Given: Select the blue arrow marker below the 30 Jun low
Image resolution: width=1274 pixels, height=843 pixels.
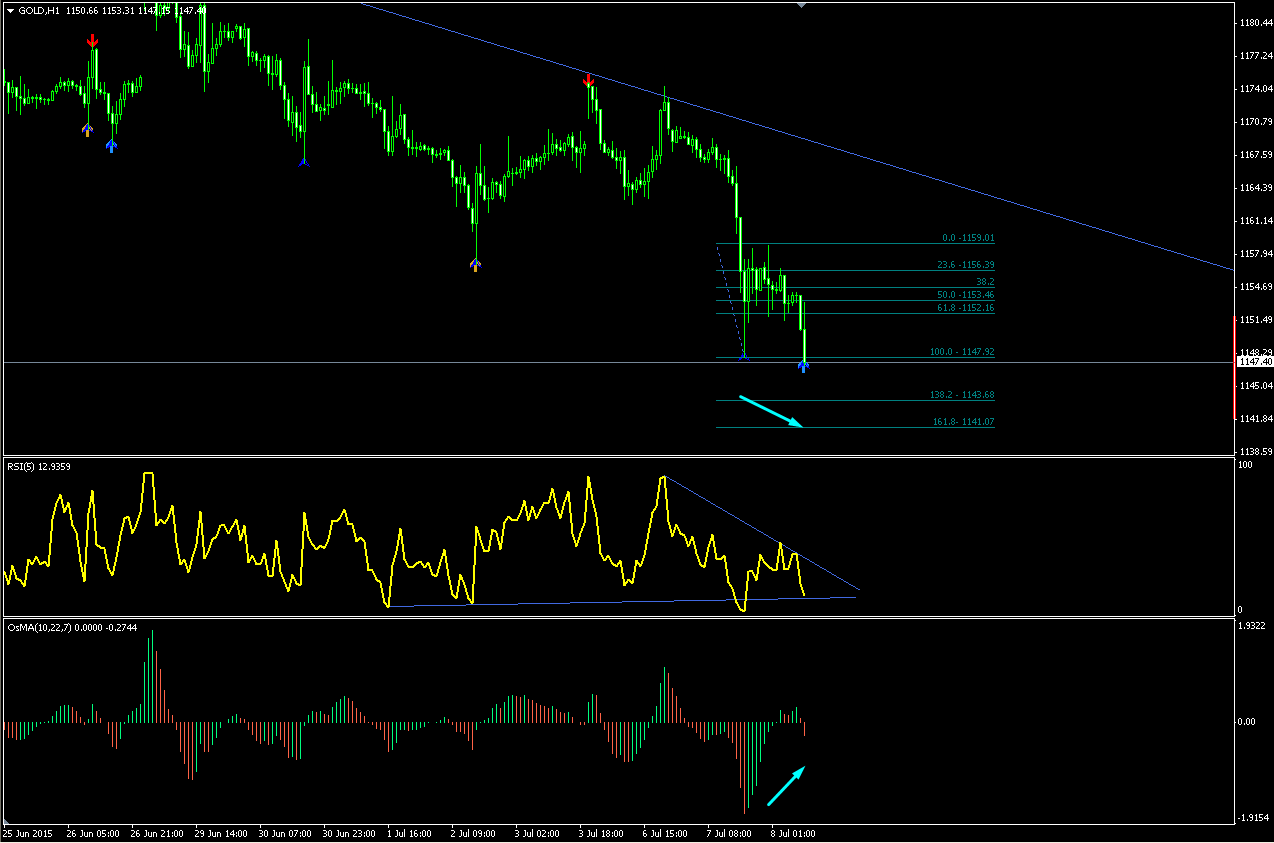Looking at the screenshot, I should pyautogui.click(x=304, y=162).
